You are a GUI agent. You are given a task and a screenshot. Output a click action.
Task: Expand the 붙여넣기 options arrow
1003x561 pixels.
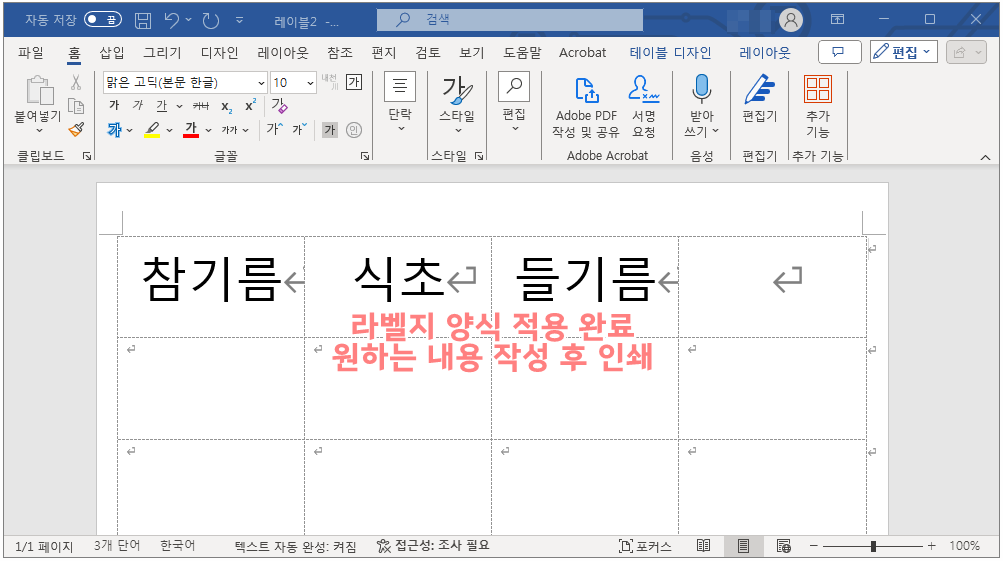(x=38, y=130)
